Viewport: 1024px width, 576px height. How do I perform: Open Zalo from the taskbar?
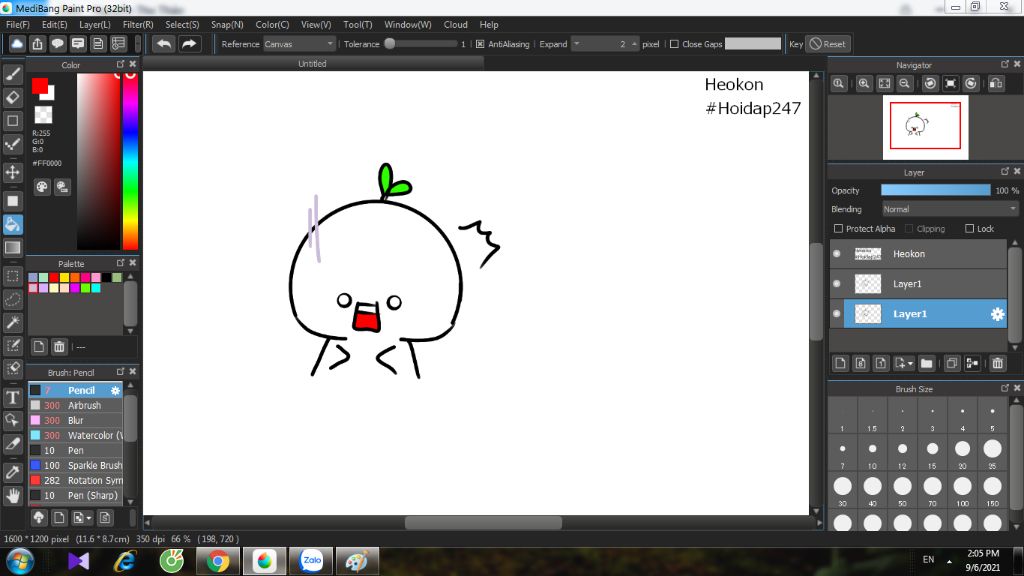click(312, 562)
